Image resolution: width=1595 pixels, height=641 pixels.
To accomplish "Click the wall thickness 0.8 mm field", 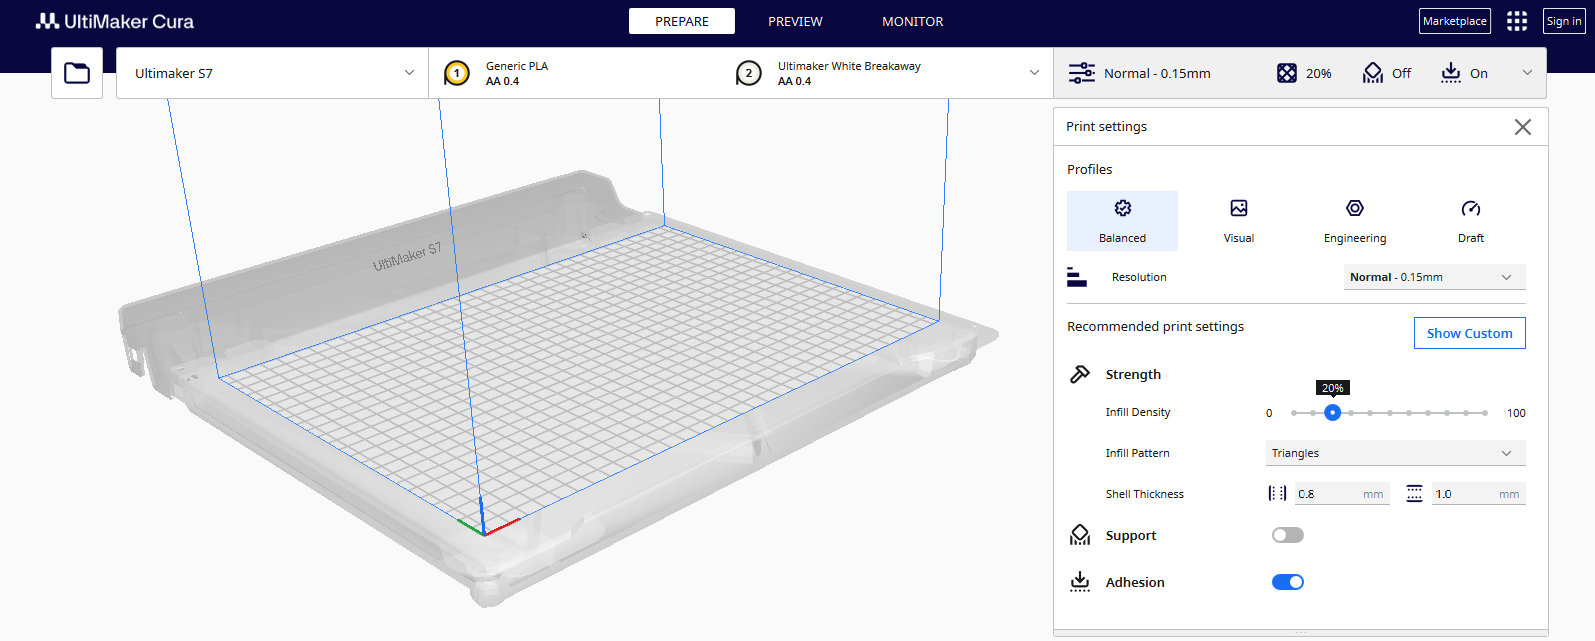I will (x=1342, y=493).
